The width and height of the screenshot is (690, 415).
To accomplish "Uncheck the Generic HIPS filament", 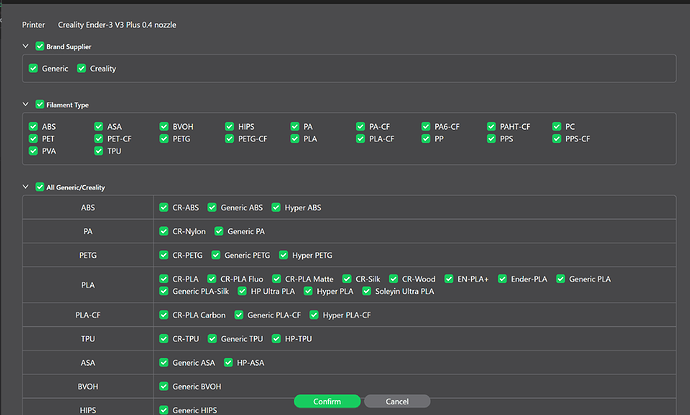I will point(164,410).
